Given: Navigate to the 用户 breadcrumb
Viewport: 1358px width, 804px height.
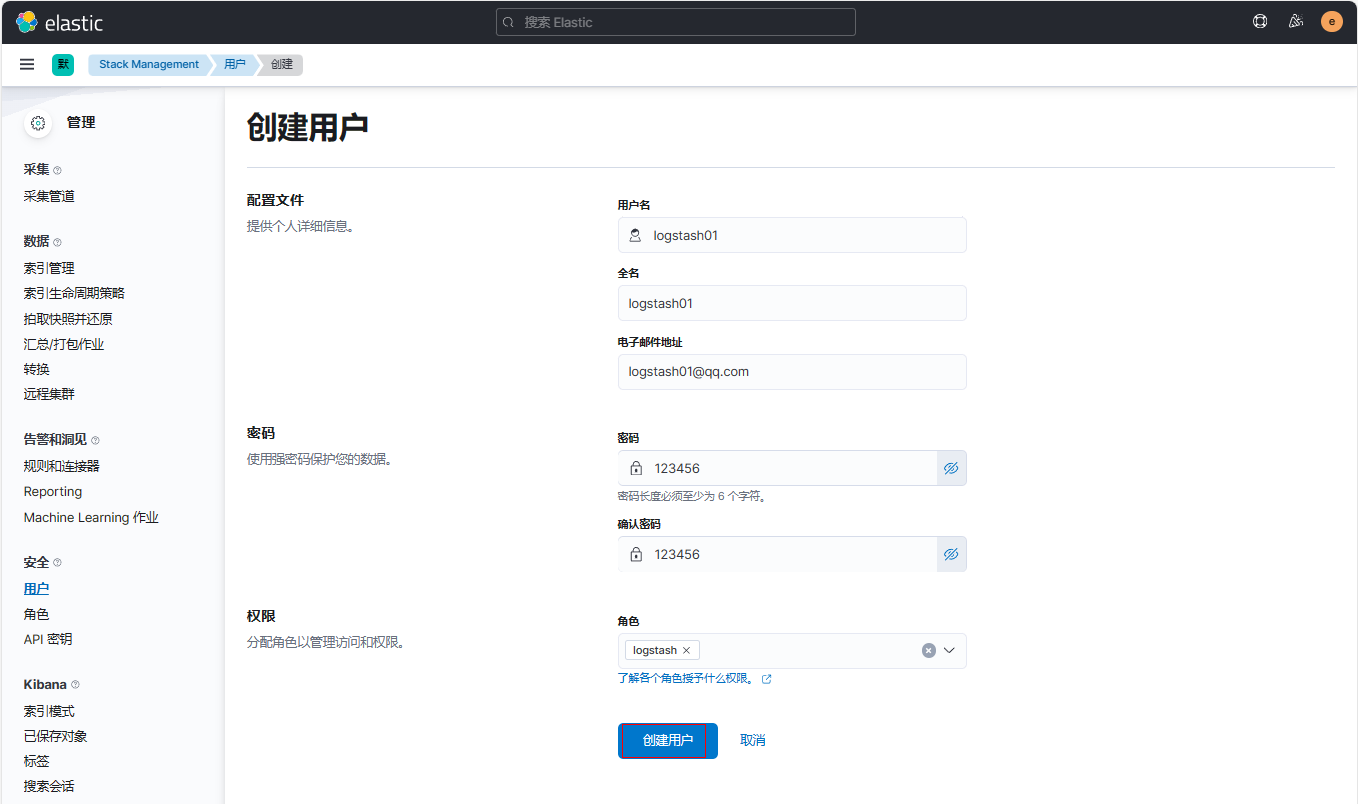Looking at the screenshot, I should pyautogui.click(x=235, y=64).
